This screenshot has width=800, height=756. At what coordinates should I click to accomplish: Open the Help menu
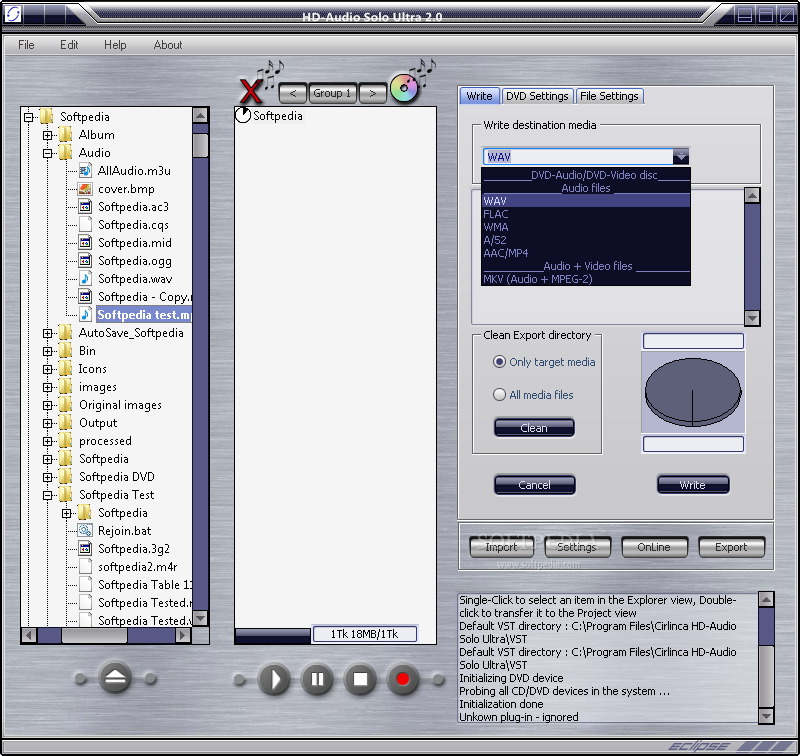[x=115, y=45]
